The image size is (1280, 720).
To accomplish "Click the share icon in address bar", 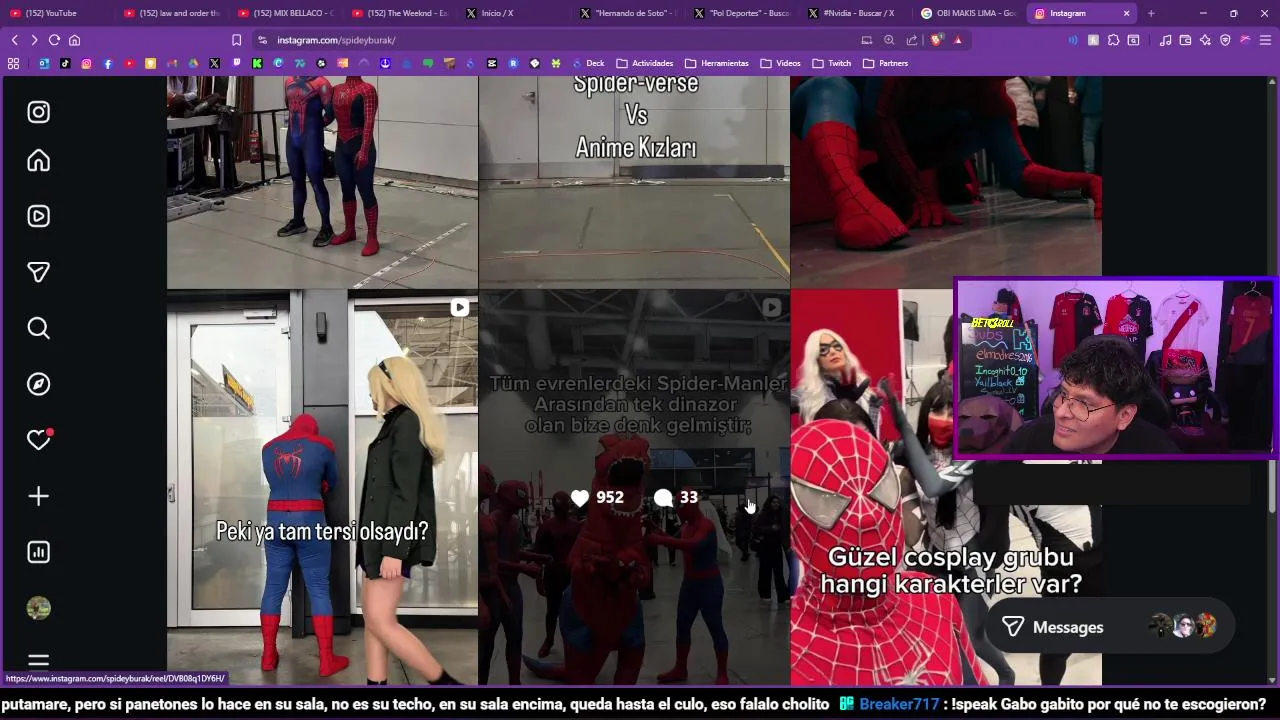I will point(912,40).
